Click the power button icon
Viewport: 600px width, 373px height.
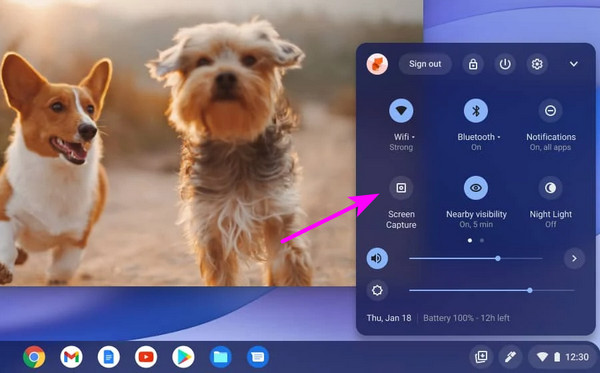505,64
